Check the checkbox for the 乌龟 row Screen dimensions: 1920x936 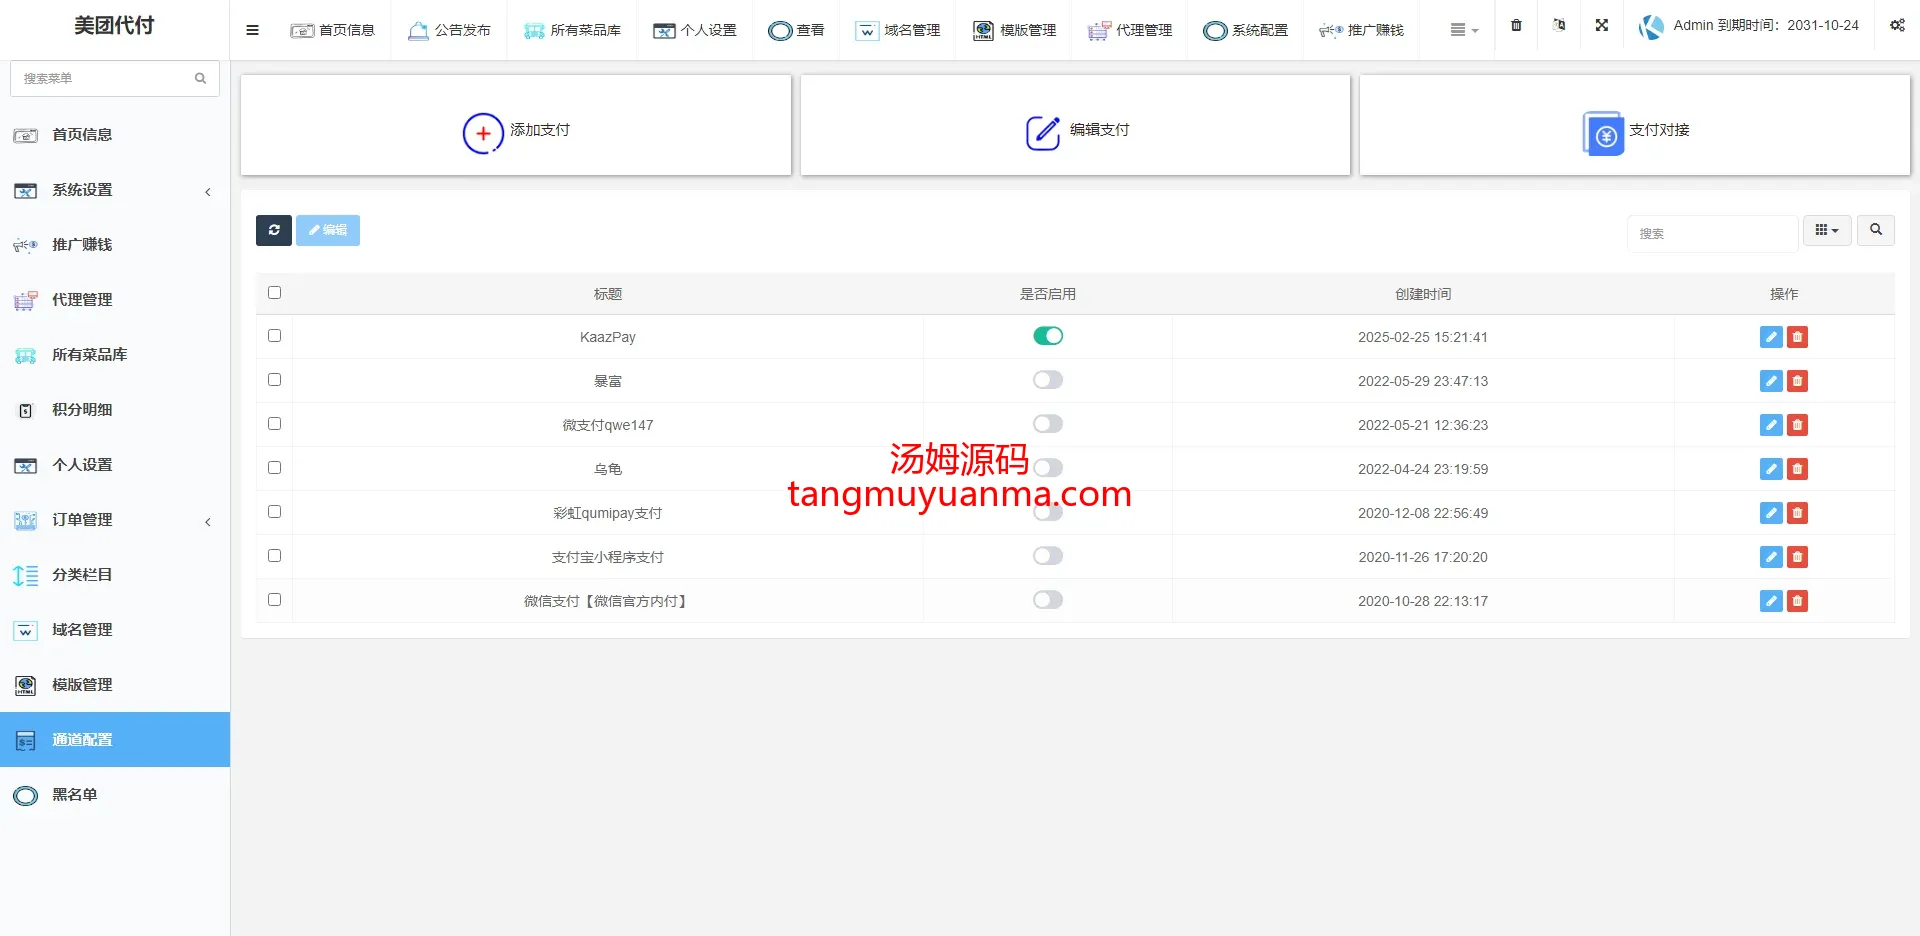[x=274, y=468]
